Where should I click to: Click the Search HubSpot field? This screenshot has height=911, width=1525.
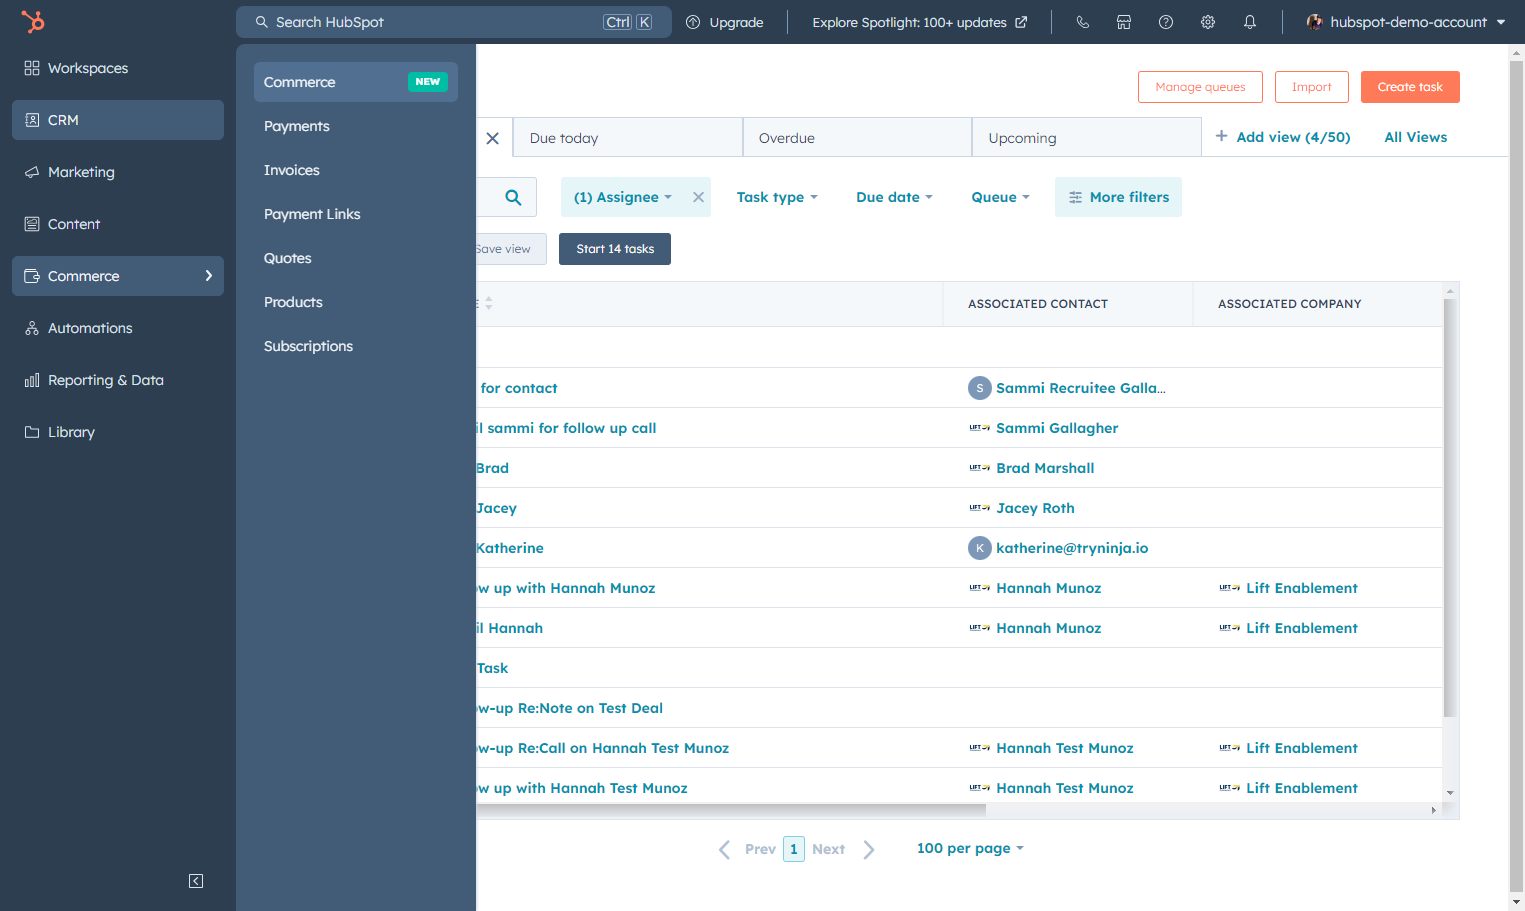[x=454, y=22]
